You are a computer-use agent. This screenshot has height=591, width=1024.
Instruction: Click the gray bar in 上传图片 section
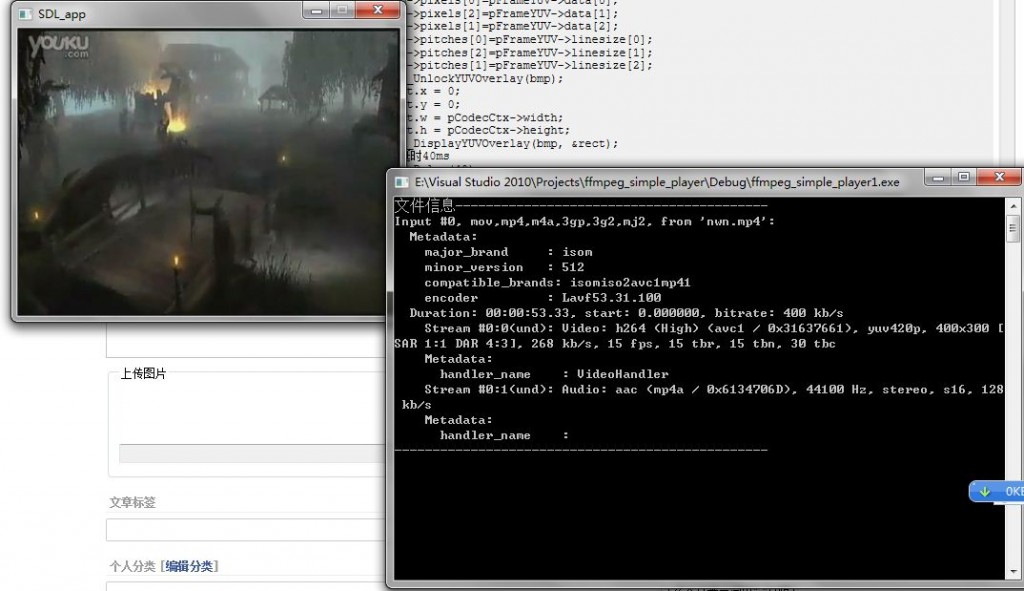click(250, 453)
